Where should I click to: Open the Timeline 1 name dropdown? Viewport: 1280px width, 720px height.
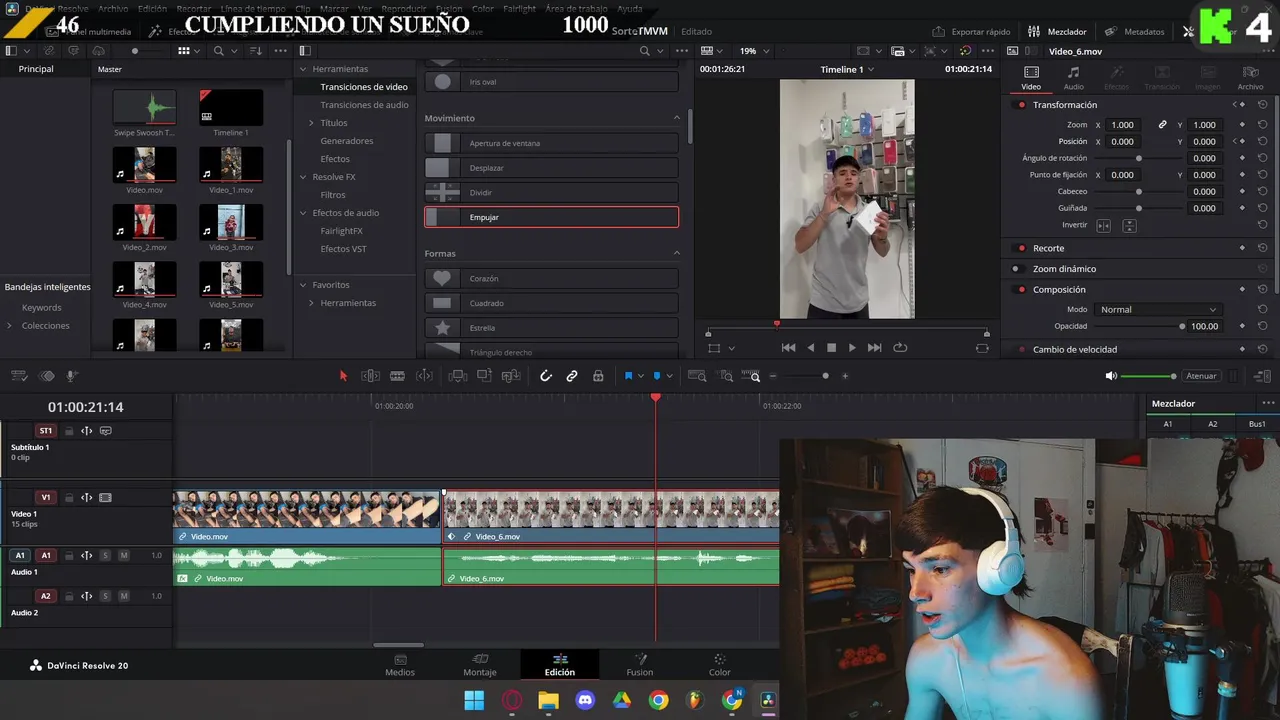pos(847,69)
